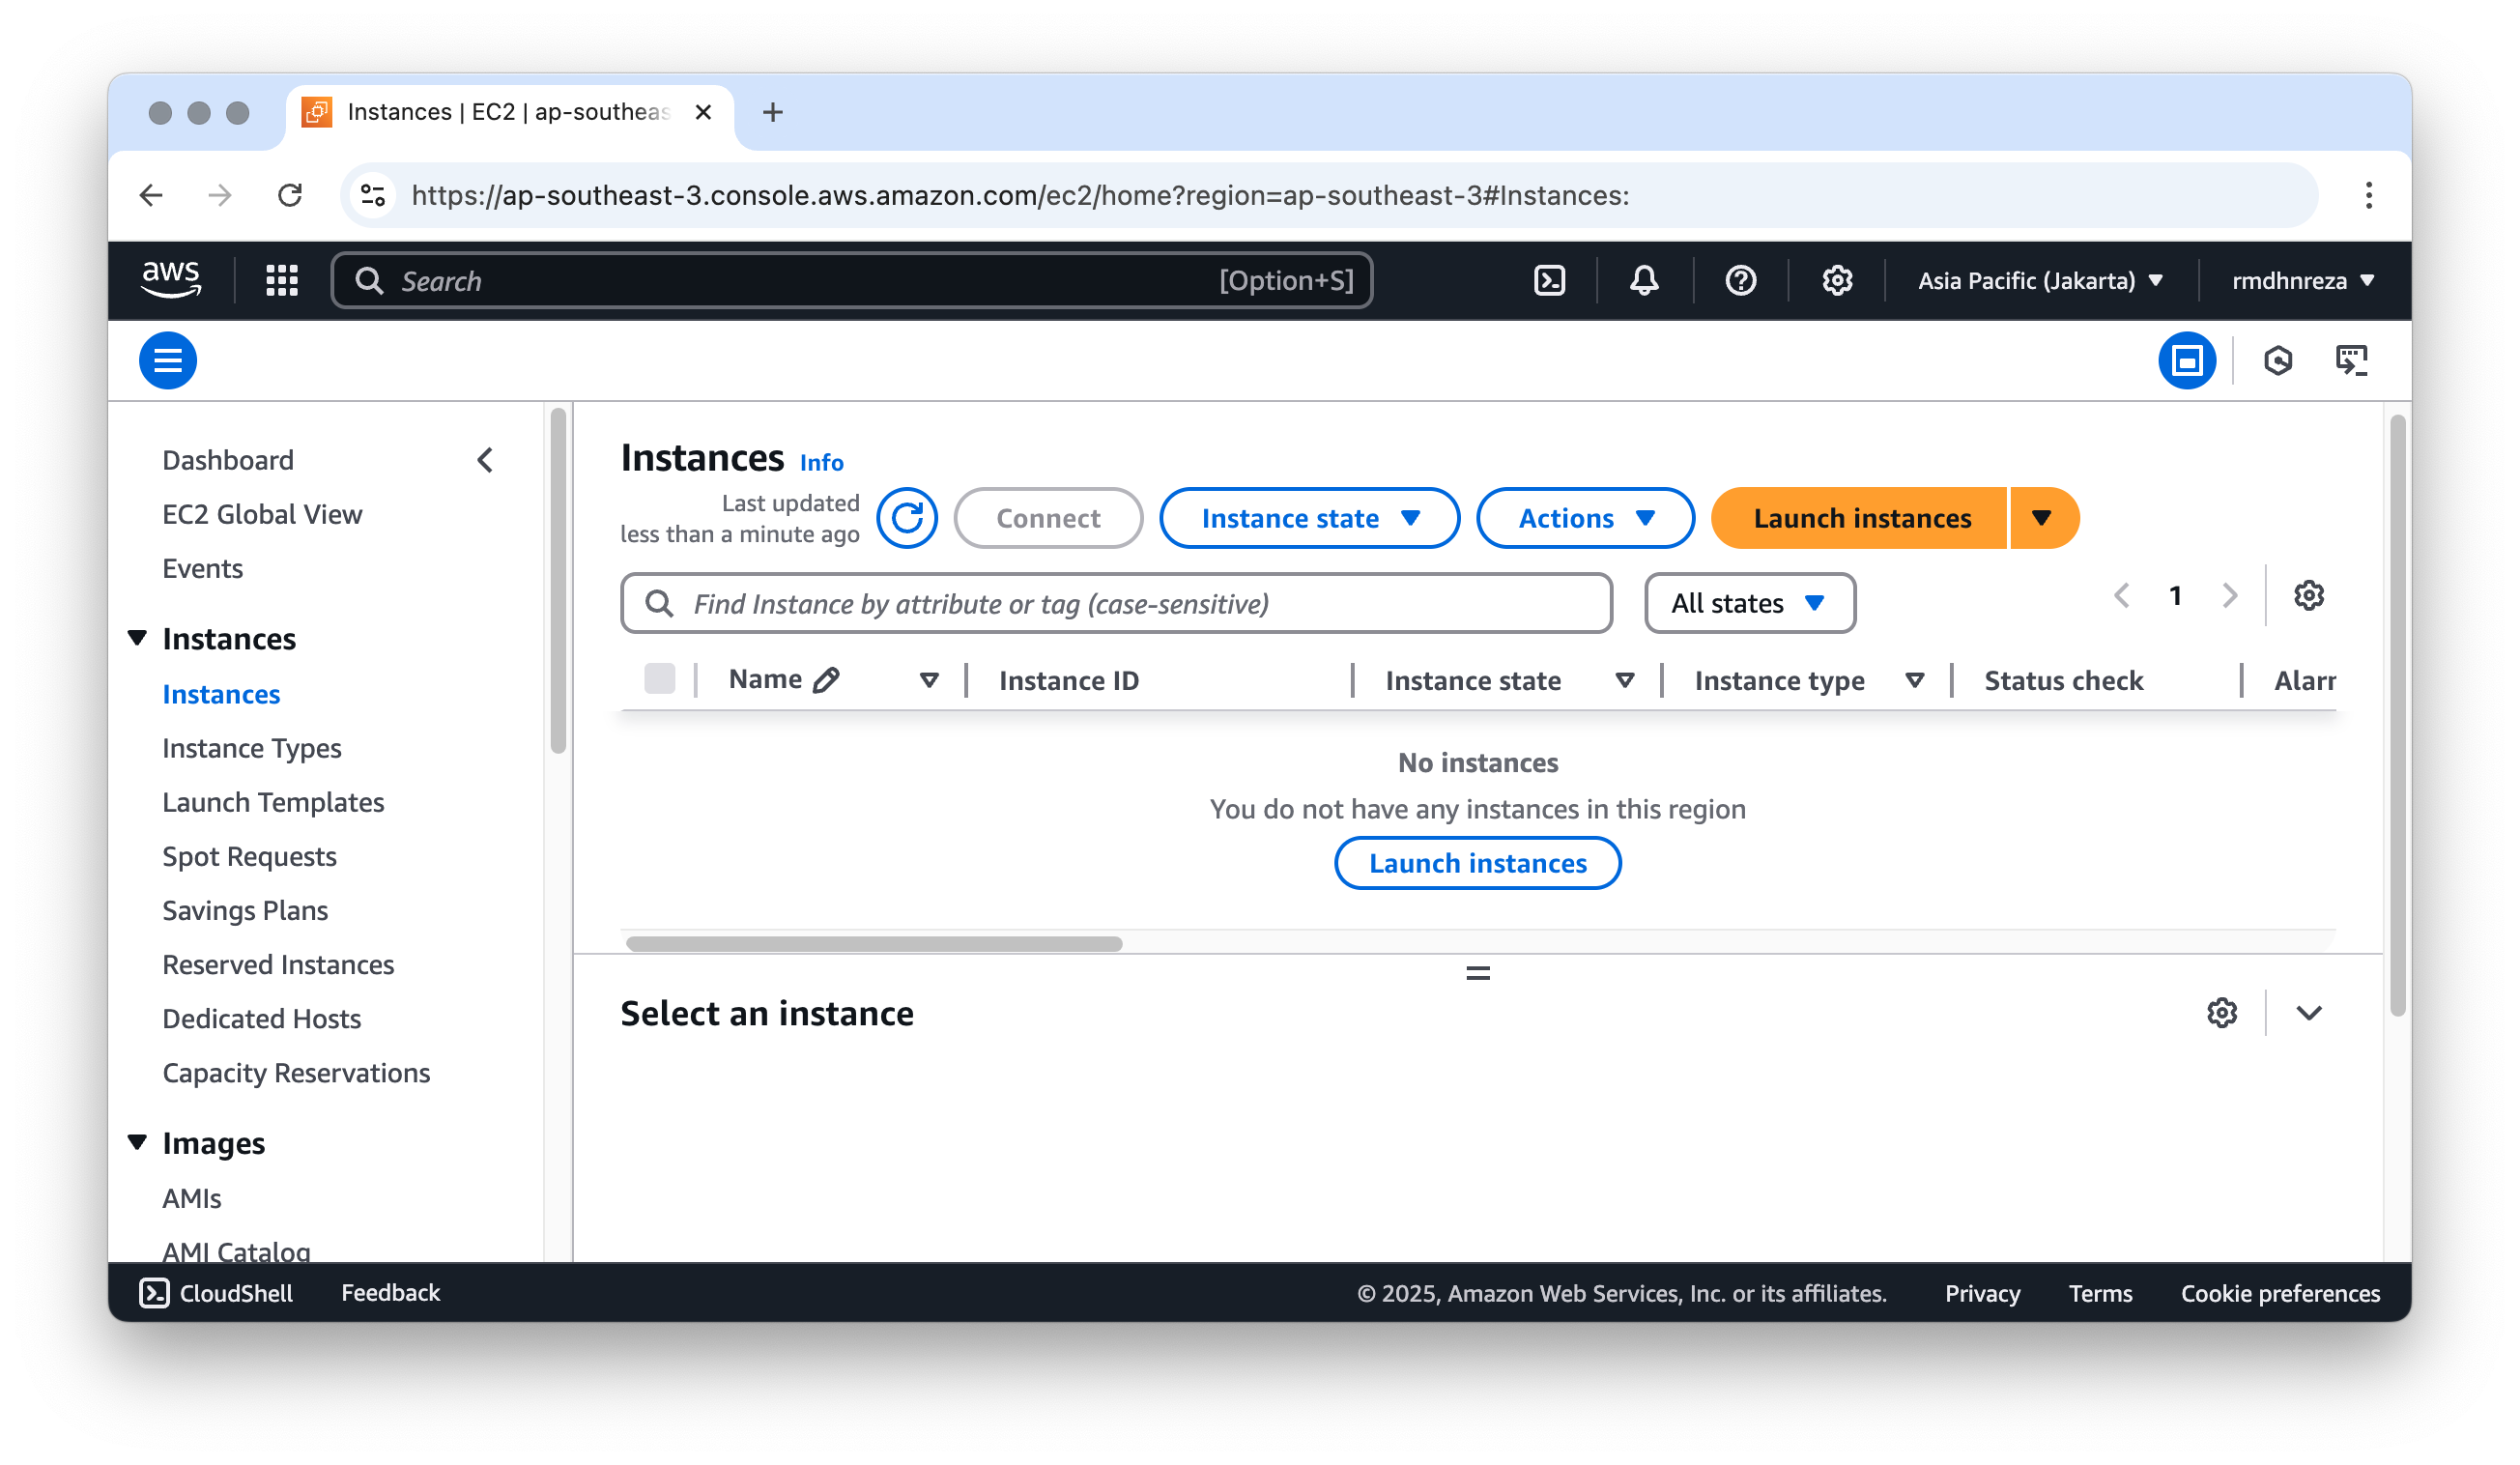Open the Privacy footer link

tap(1982, 1293)
